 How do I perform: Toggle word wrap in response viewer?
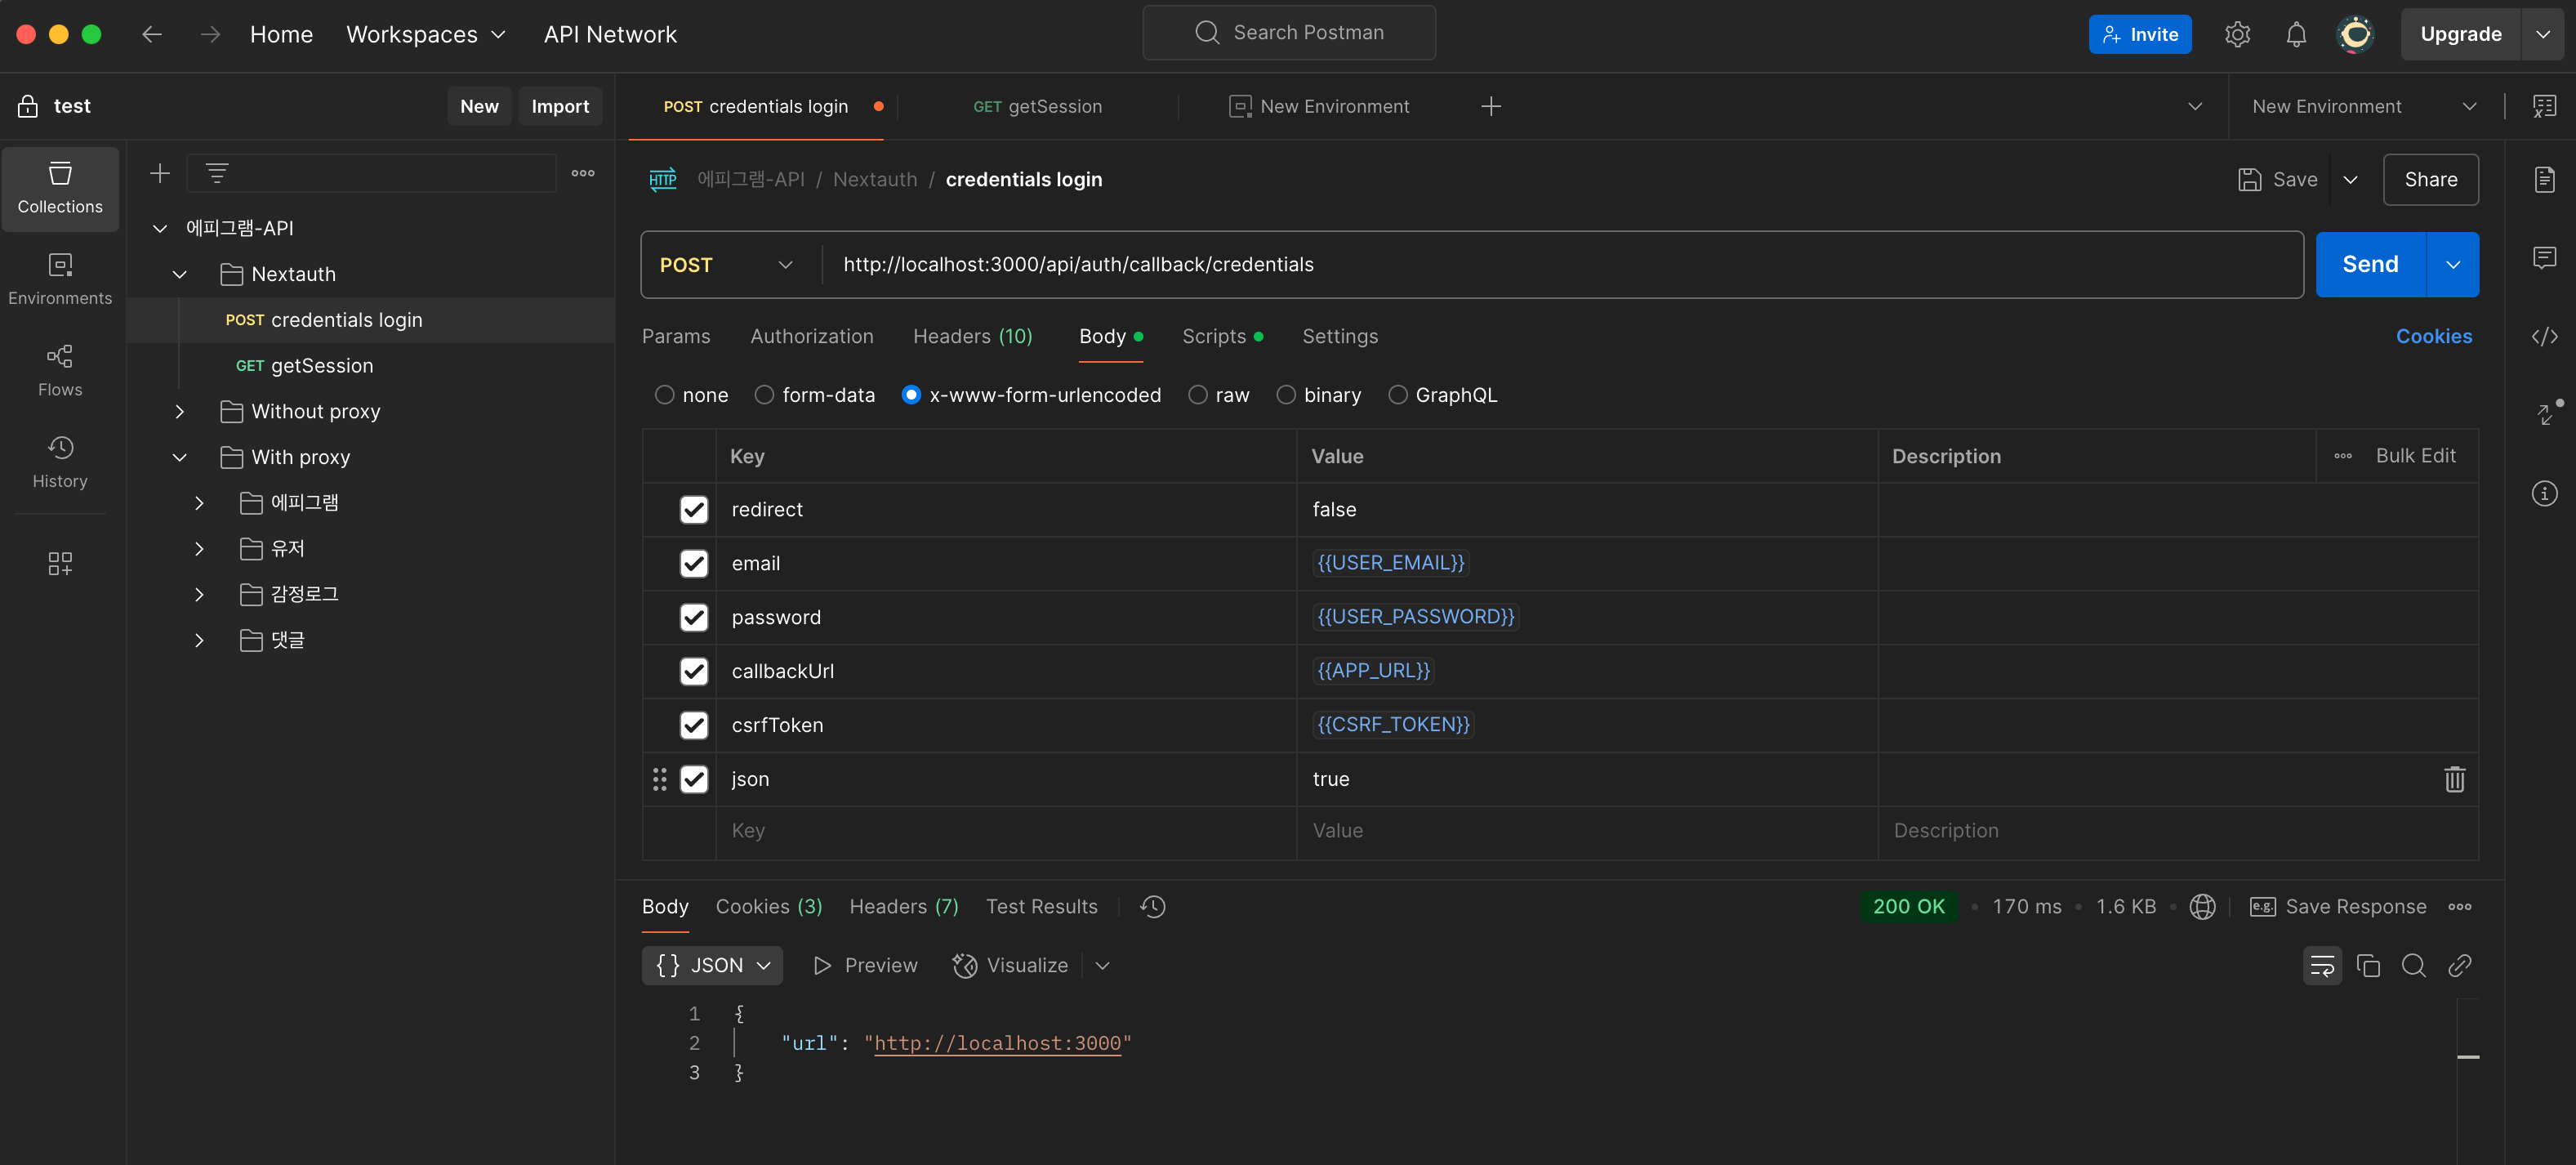(2321, 965)
